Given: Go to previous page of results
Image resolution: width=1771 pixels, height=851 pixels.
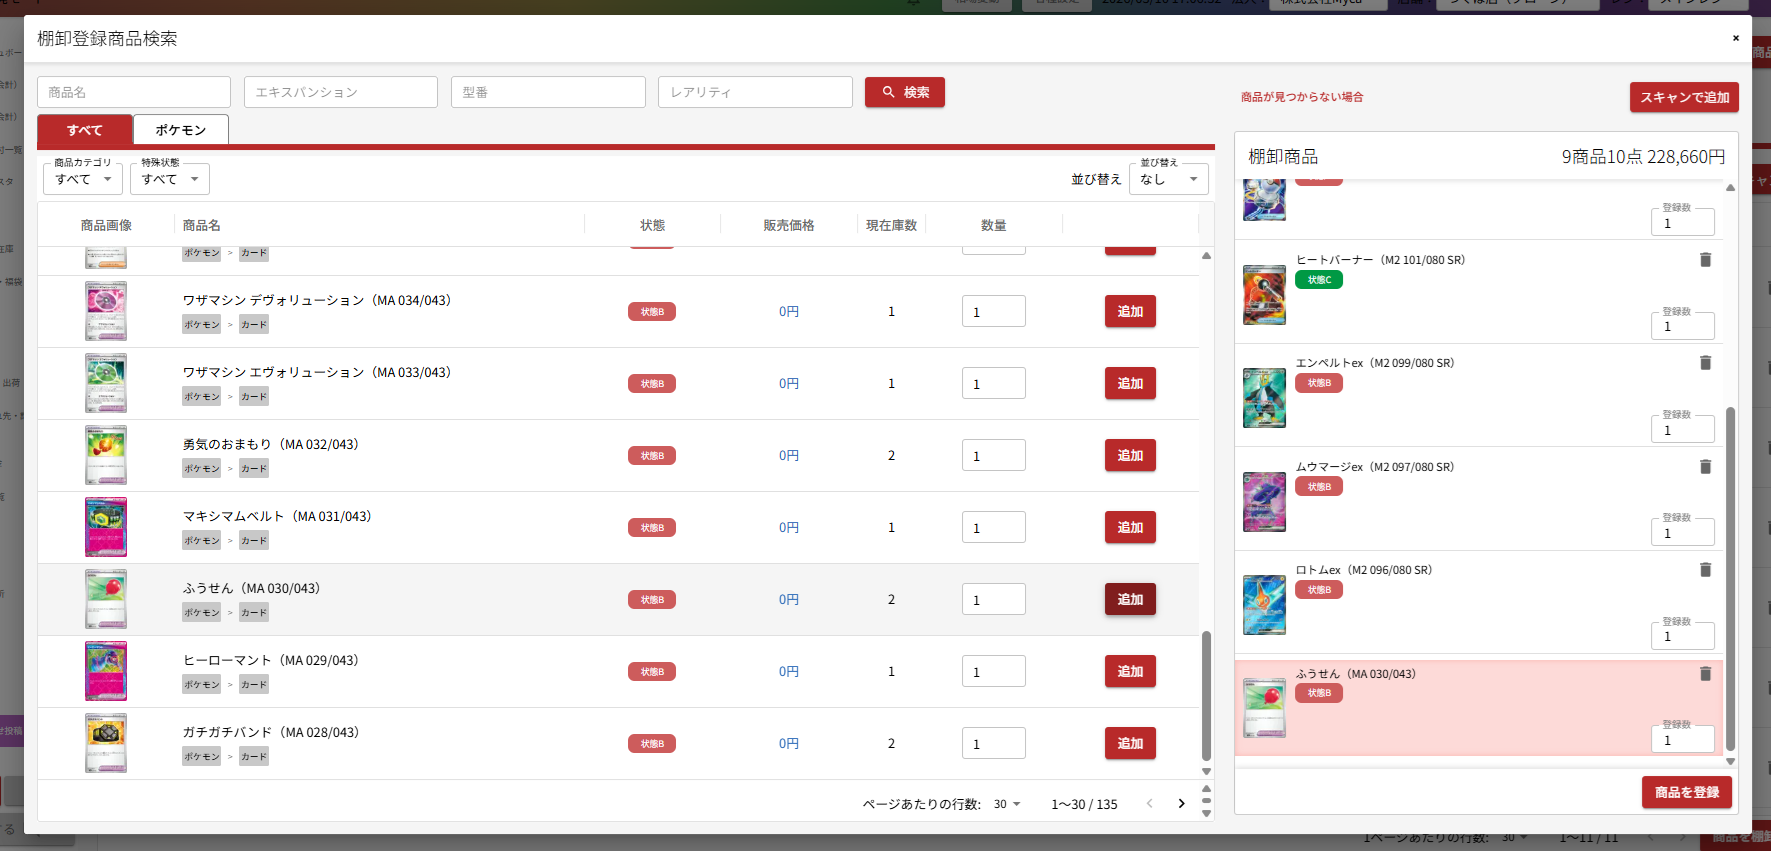Looking at the screenshot, I should click(1149, 804).
